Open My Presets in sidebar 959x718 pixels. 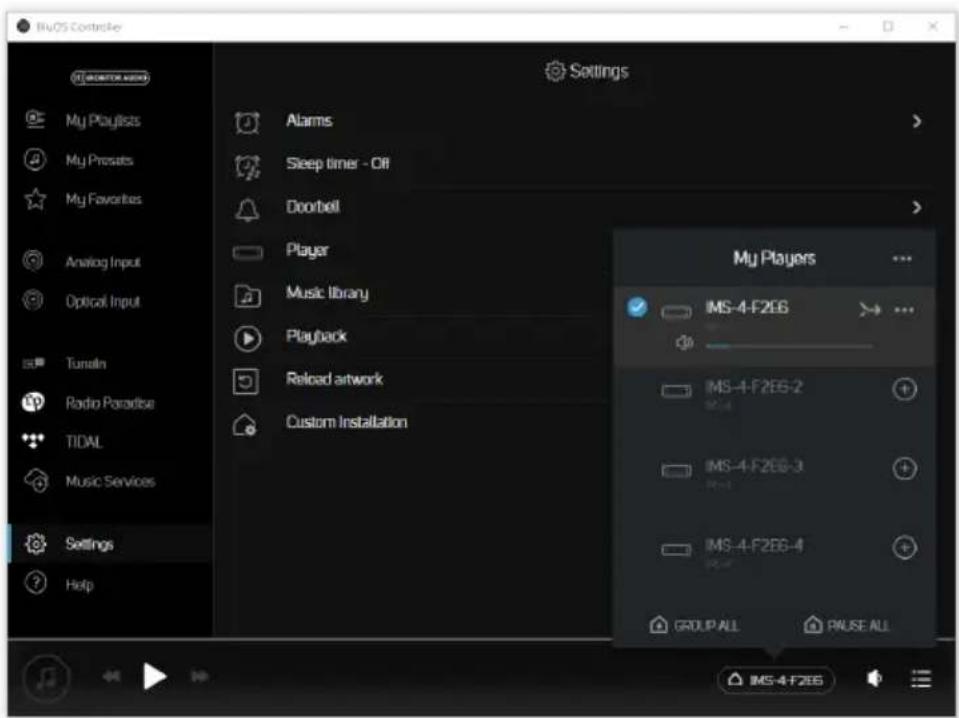pos(99,160)
